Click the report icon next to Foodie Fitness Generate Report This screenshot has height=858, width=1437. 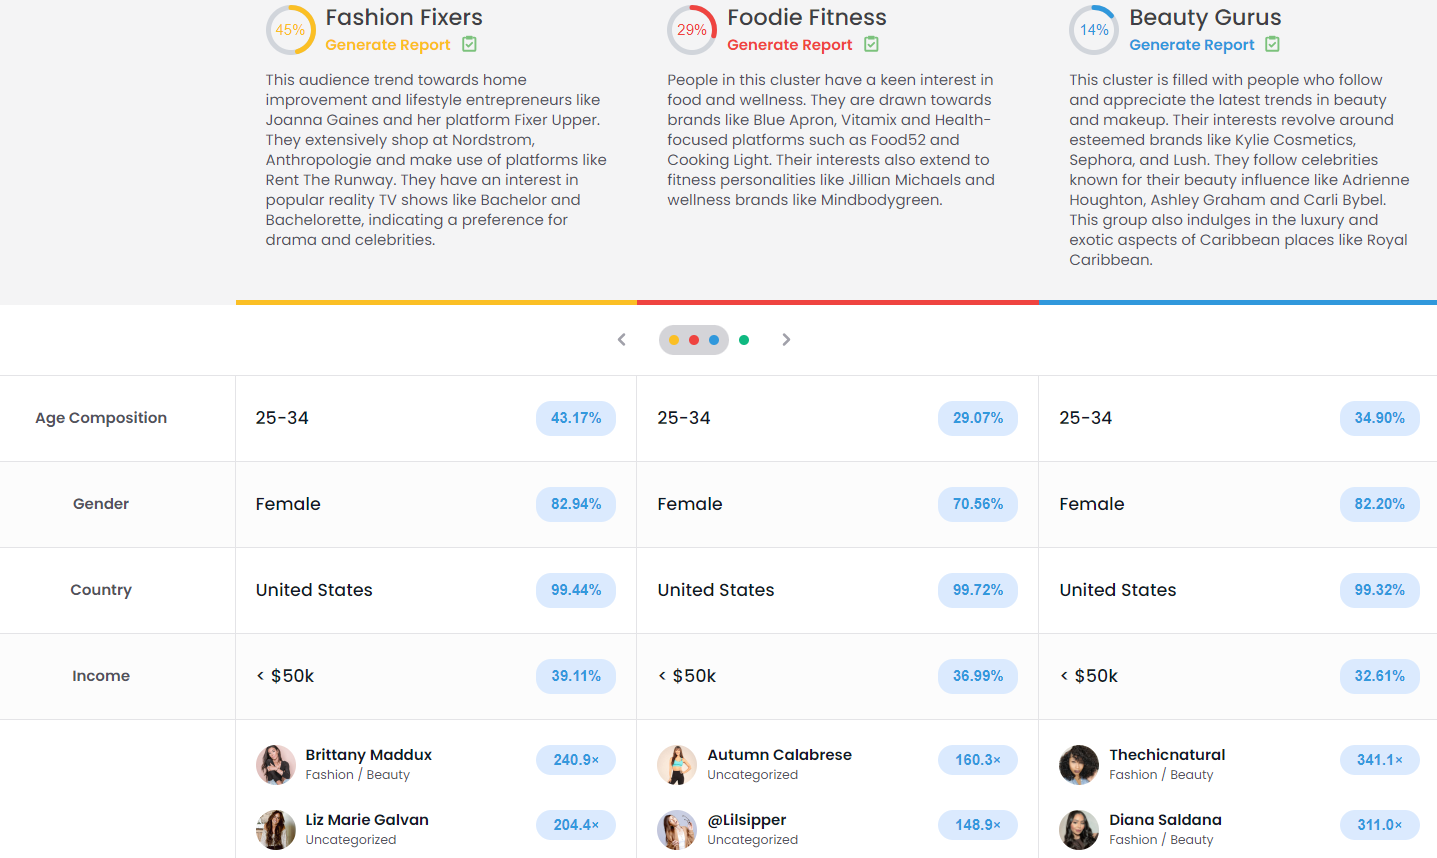click(x=871, y=44)
